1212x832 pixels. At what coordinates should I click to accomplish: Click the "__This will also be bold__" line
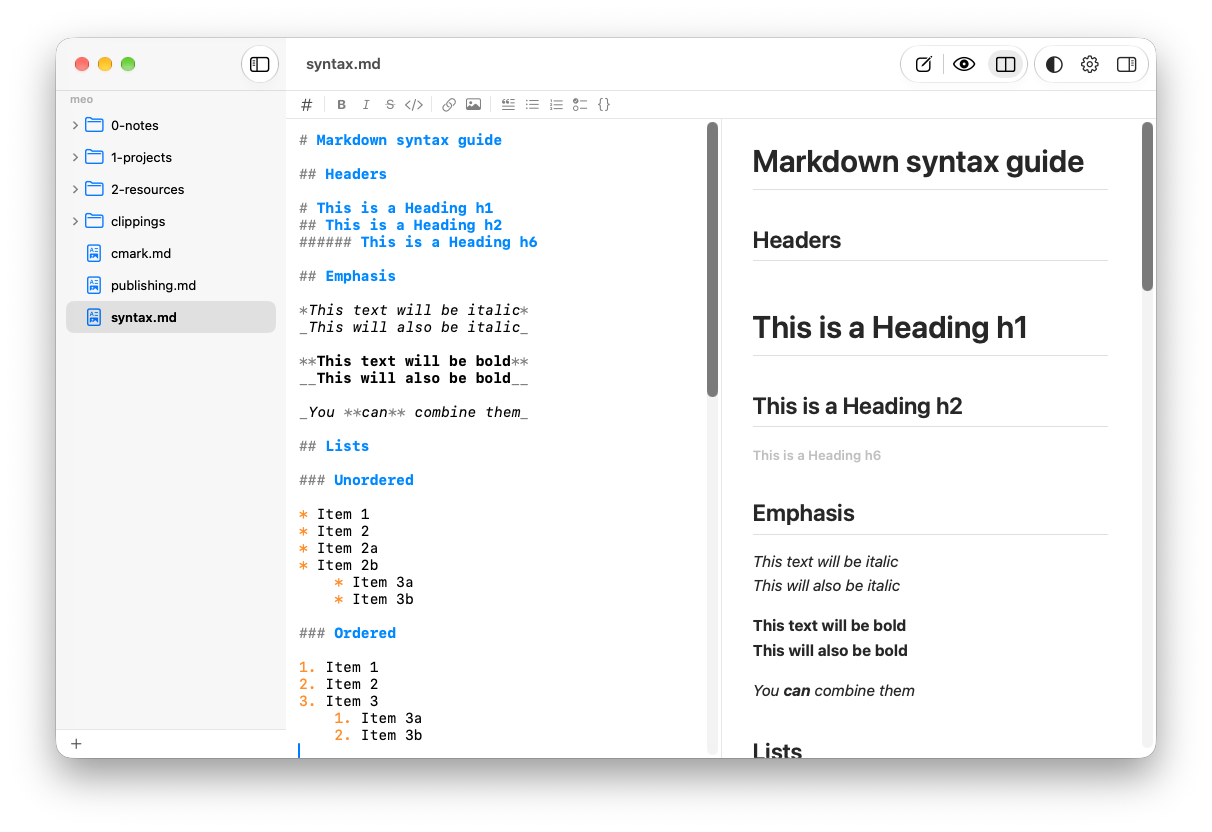point(414,378)
